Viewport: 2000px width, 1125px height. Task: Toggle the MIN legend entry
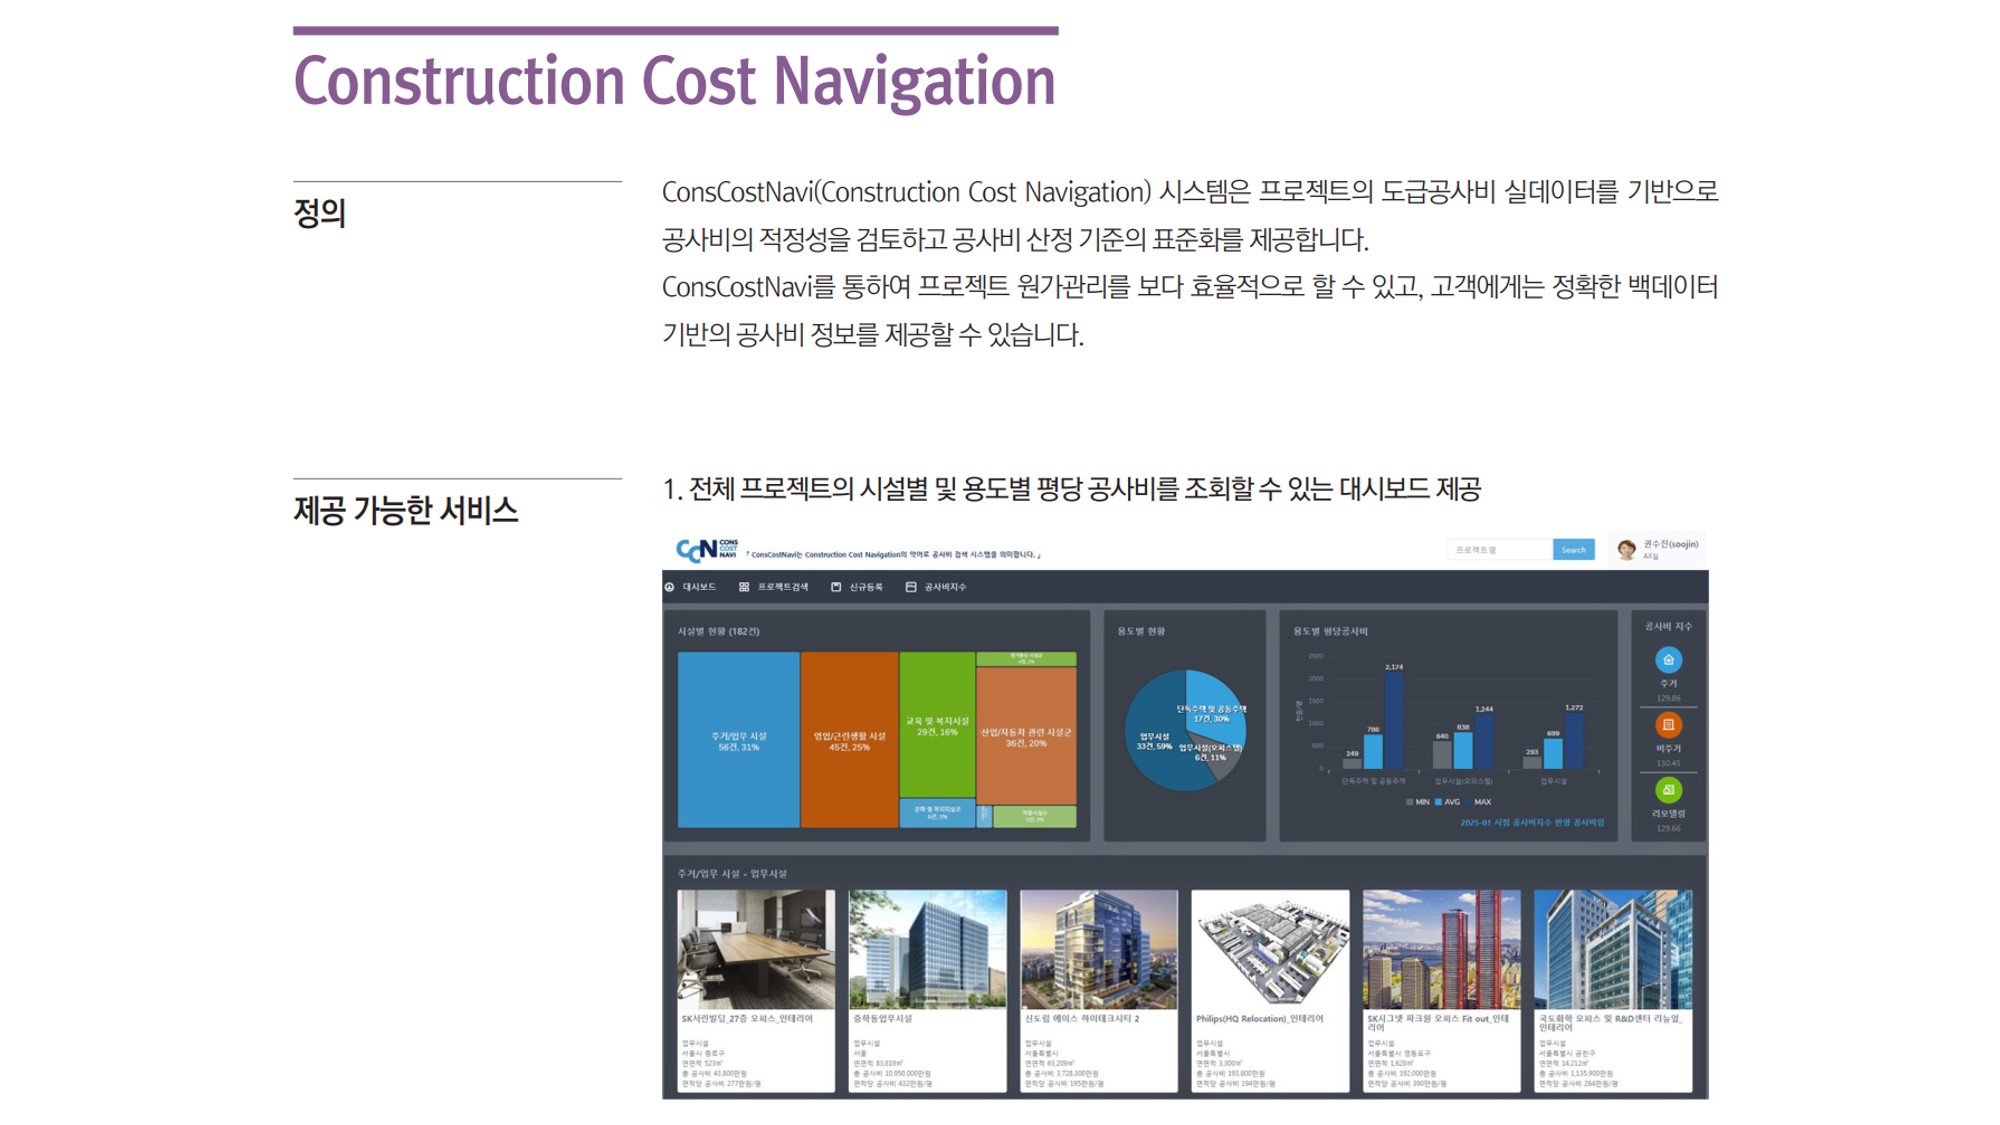(x=1418, y=802)
